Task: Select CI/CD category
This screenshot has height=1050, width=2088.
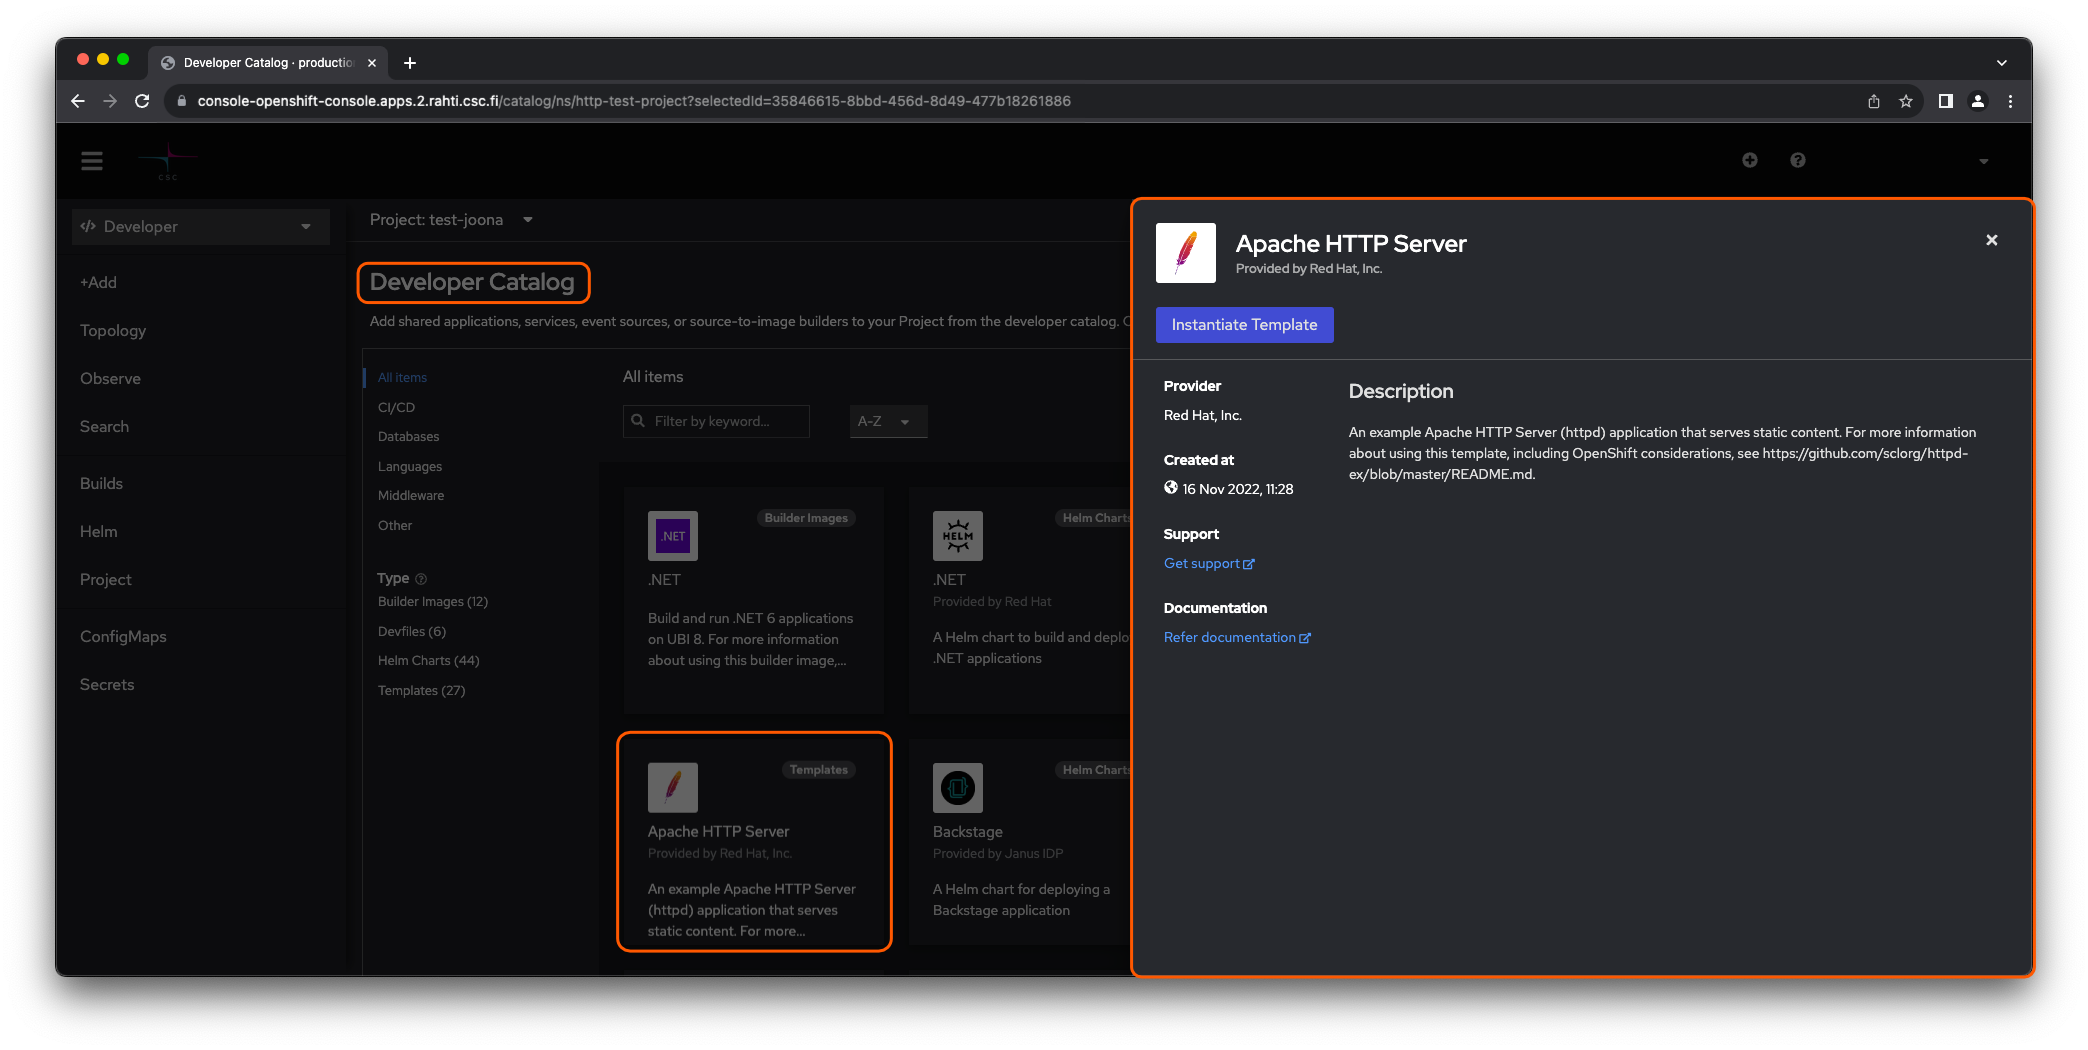Action: coord(396,408)
